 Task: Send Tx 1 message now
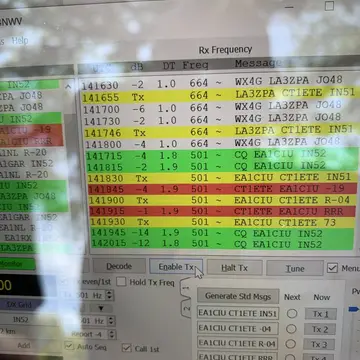coord(321,314)
